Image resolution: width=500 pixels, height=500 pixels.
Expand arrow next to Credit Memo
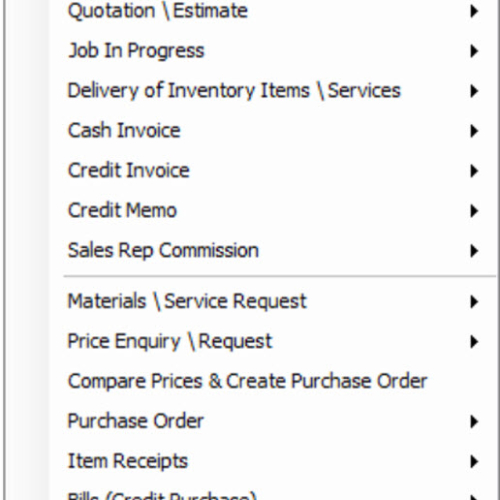[474, 211]
